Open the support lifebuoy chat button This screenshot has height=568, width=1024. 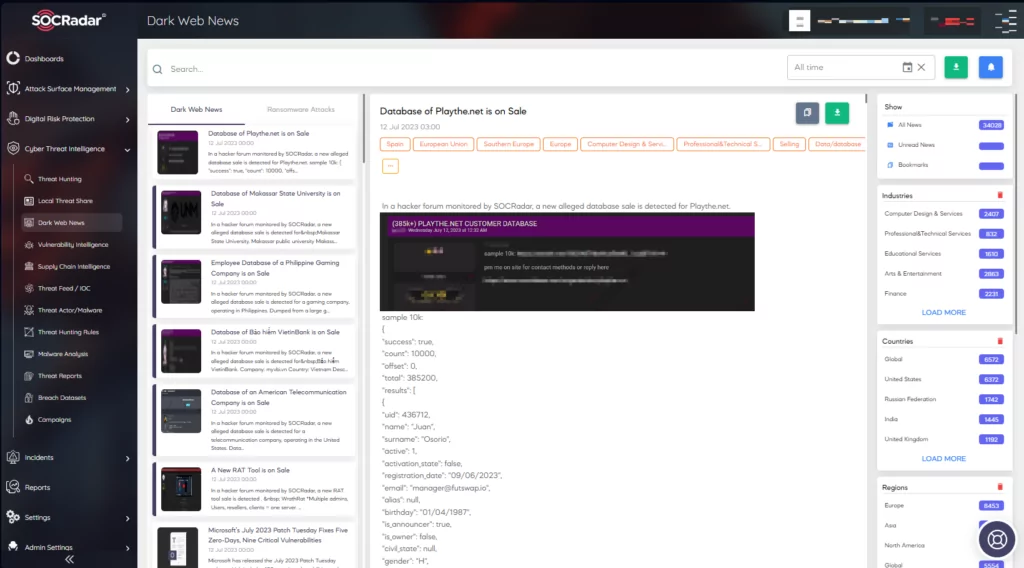point(997,539)
